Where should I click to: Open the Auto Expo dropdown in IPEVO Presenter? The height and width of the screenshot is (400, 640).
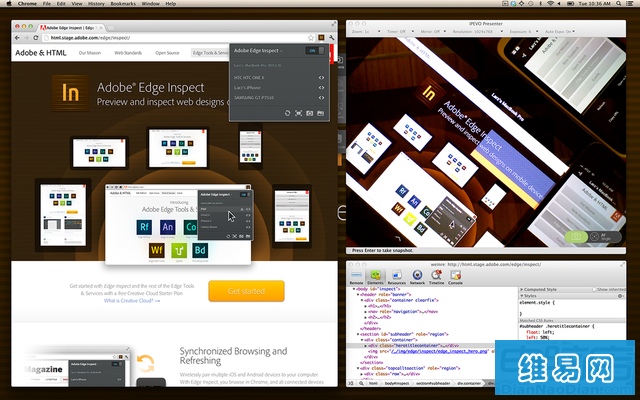click(x=560, y=31)
